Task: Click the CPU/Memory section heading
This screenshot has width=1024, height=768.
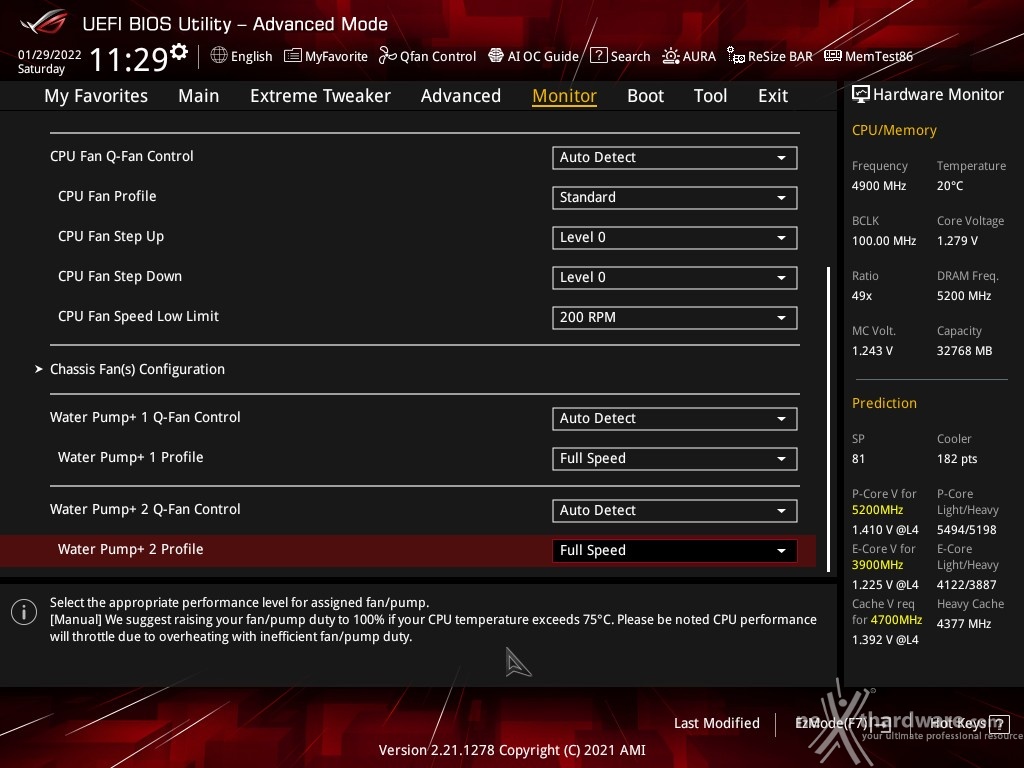Action: [894, 131]
